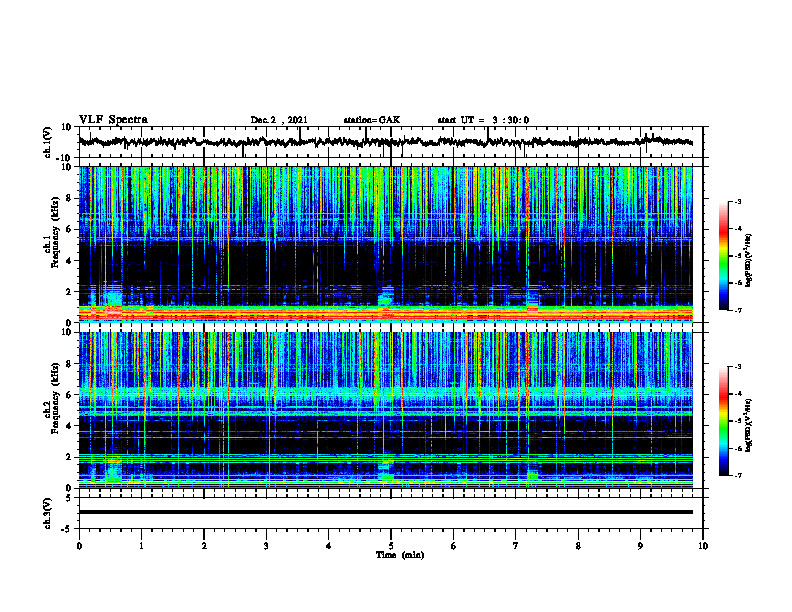
Task: Click the "-7" tick on ch.2 color bar
Action: coord(737,476)
